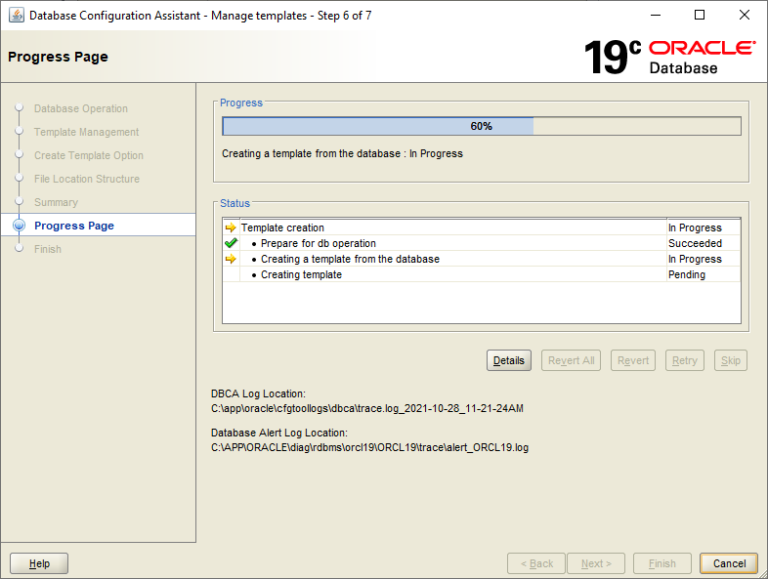Viewport: 768px width, 579px height.
Task: Click the green checkmark for Prepare for db operation
Action: (231, 243)
